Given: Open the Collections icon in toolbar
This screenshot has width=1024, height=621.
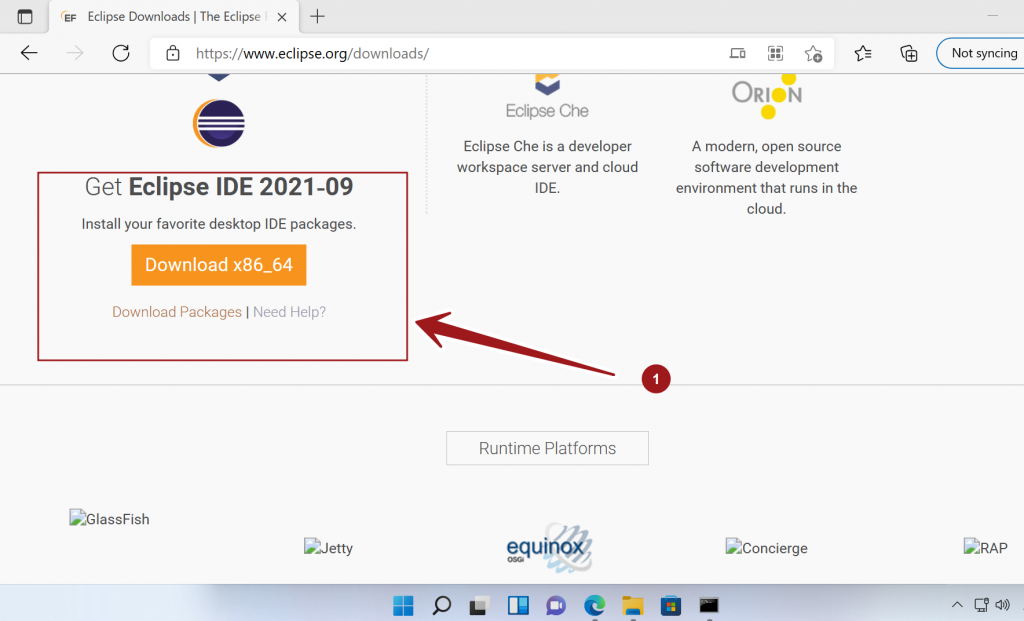Looking at the screenshot, I should point(909,53).
